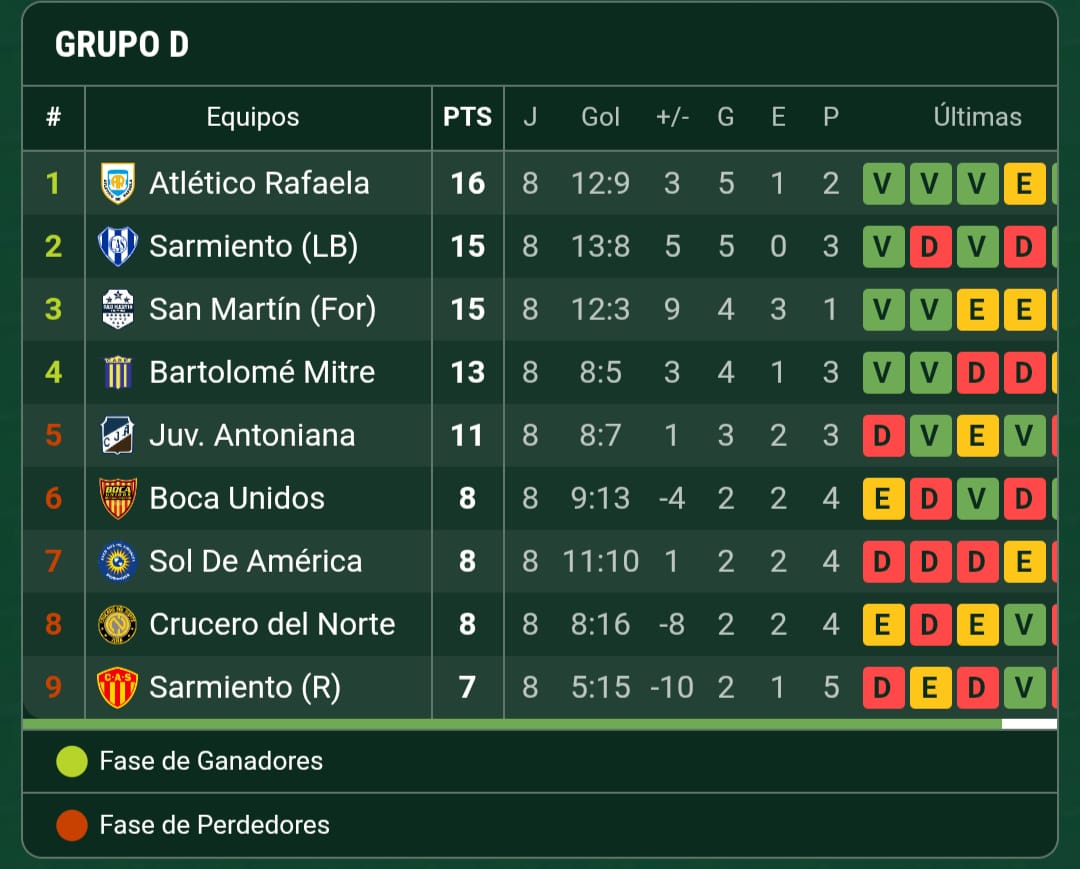The image size is (1080, 869).
Task: Sort table by PTS column header
Action: [467, 117]
